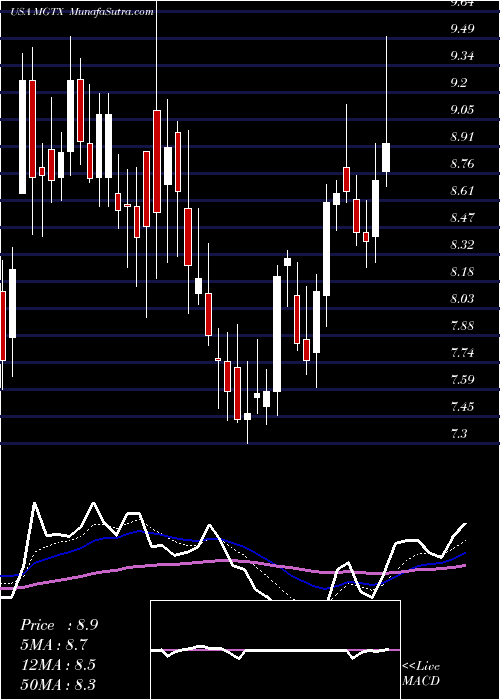Click the tall white rally candle near 7.59–8.18

[277, 334]
